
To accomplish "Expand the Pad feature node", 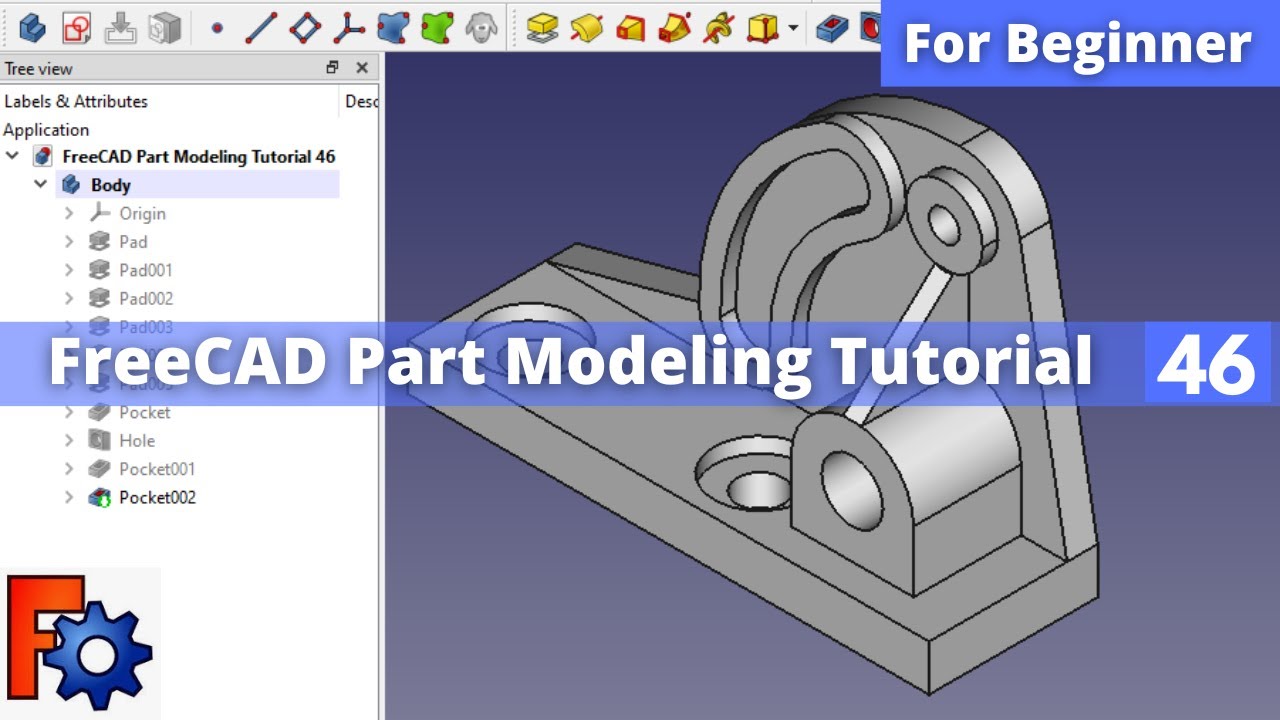I will (x=69, y=241).
